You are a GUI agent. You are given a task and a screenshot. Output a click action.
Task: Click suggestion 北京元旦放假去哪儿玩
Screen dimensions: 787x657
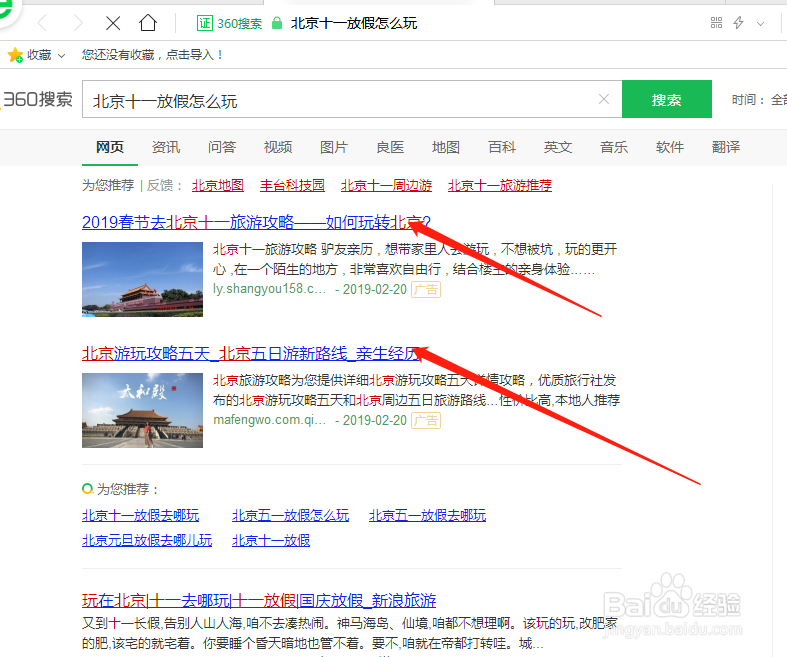point(147,540)
